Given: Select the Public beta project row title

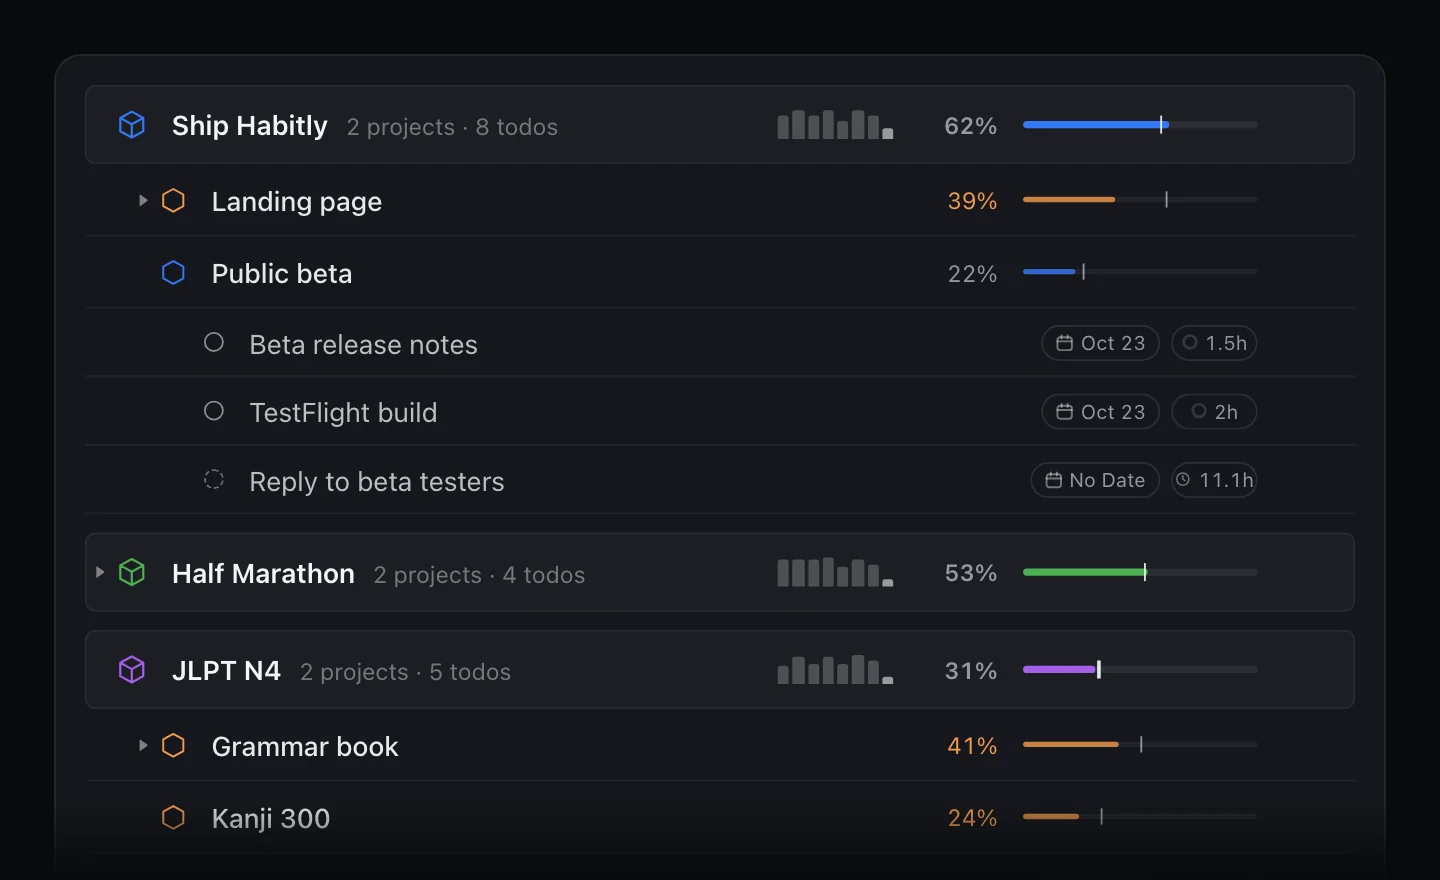Looking at the screenshot, I should click(282, 274).
